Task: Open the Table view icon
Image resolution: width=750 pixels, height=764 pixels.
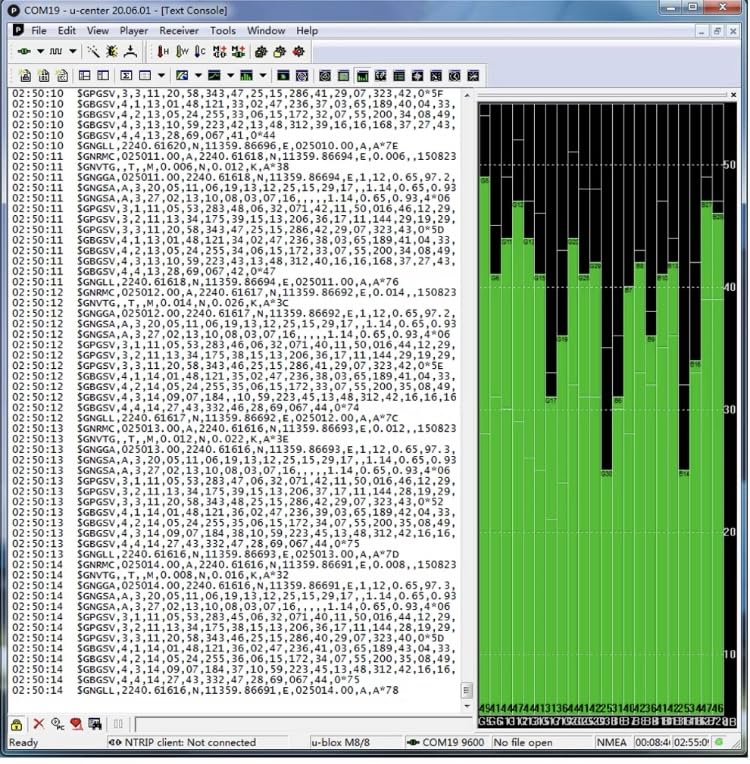Action: [x=145, y=76]
